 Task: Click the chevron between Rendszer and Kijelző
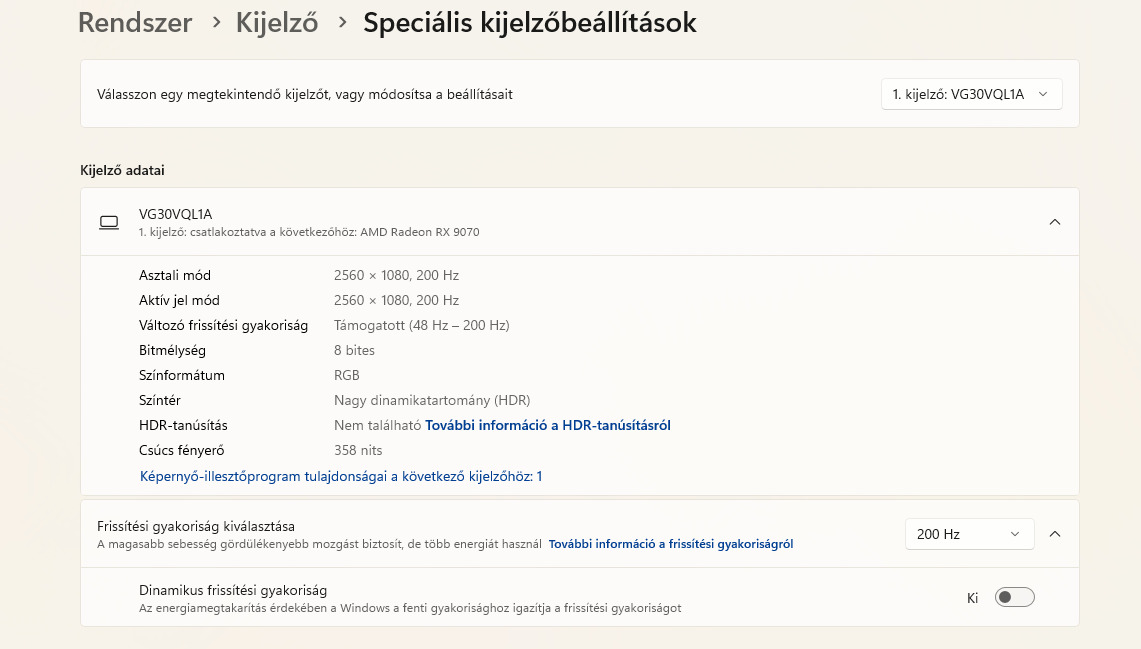point(216,22)
